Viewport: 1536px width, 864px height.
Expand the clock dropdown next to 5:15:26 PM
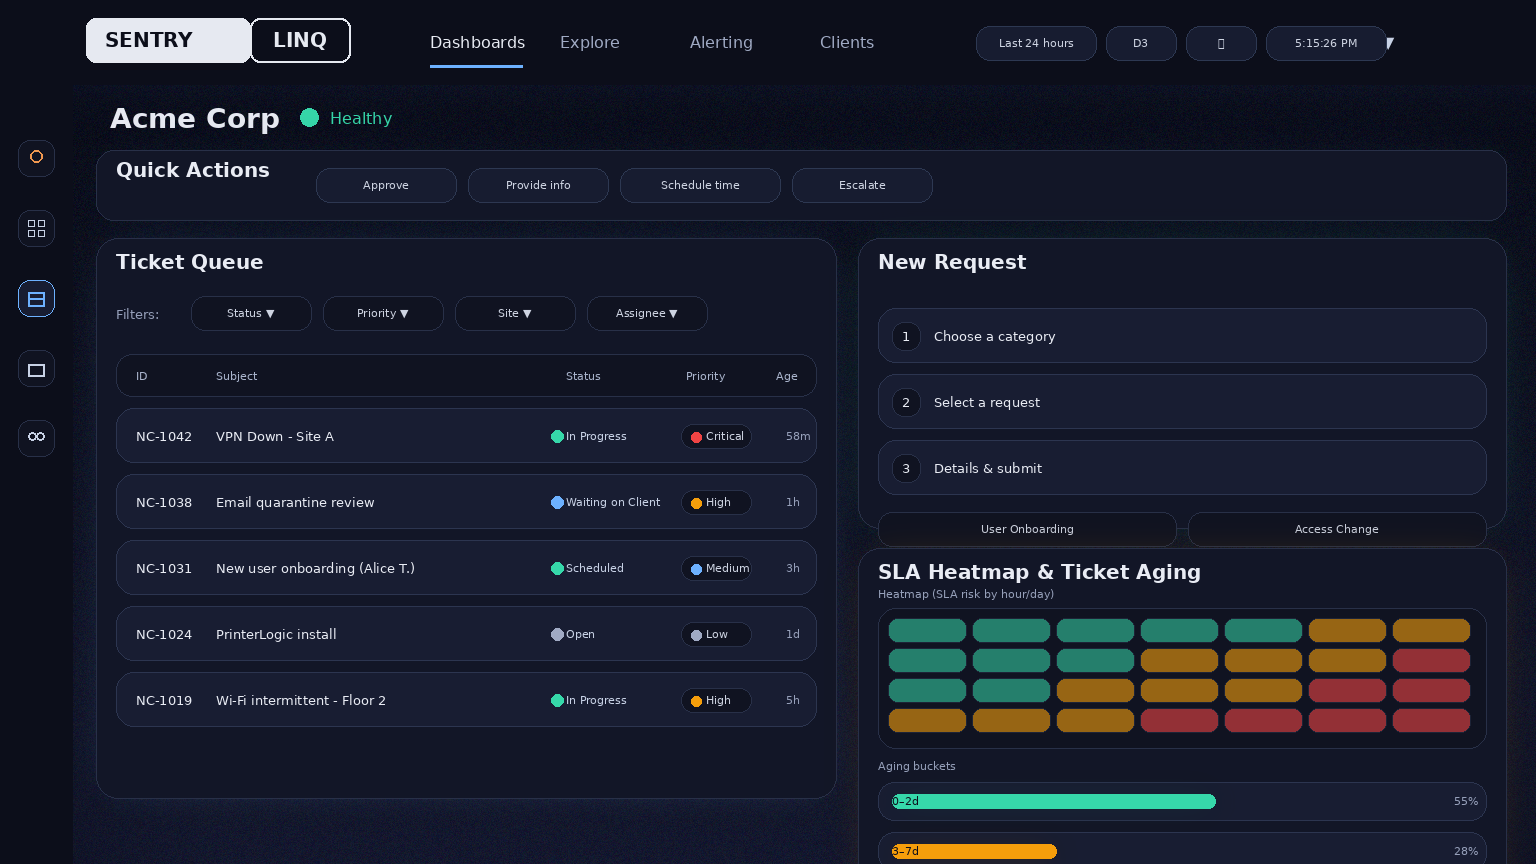[1390, 43]
